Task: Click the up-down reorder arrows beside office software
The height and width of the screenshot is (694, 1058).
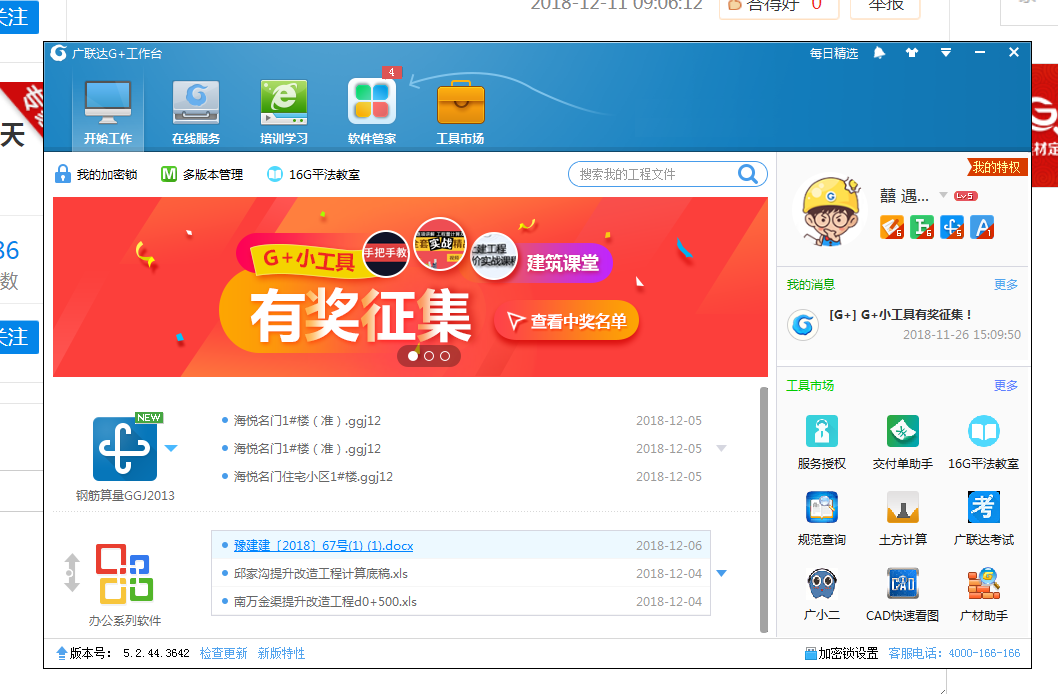Action: (72, 572)
